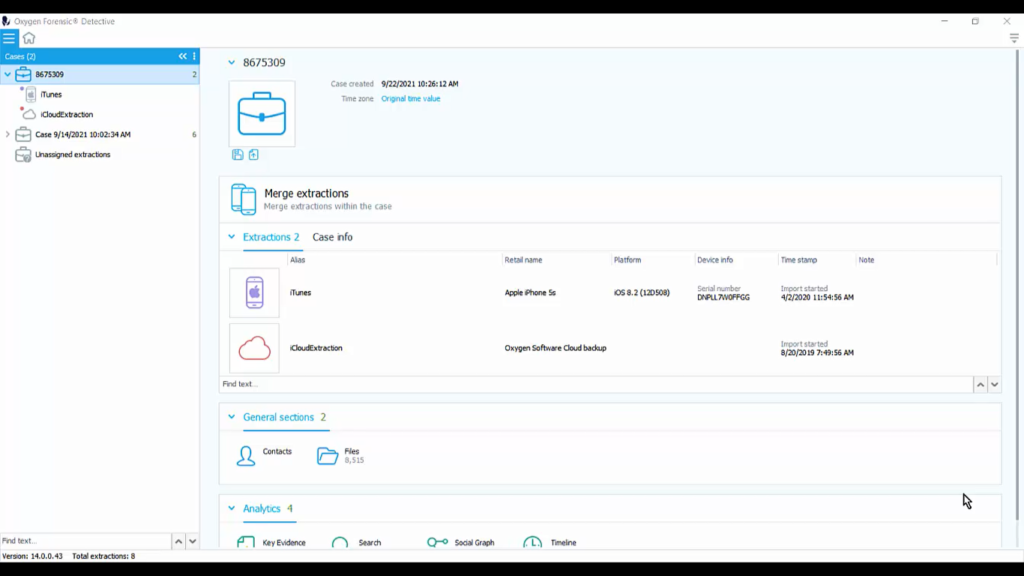Click the export case icon below briefcase

(x=253, y=155)
